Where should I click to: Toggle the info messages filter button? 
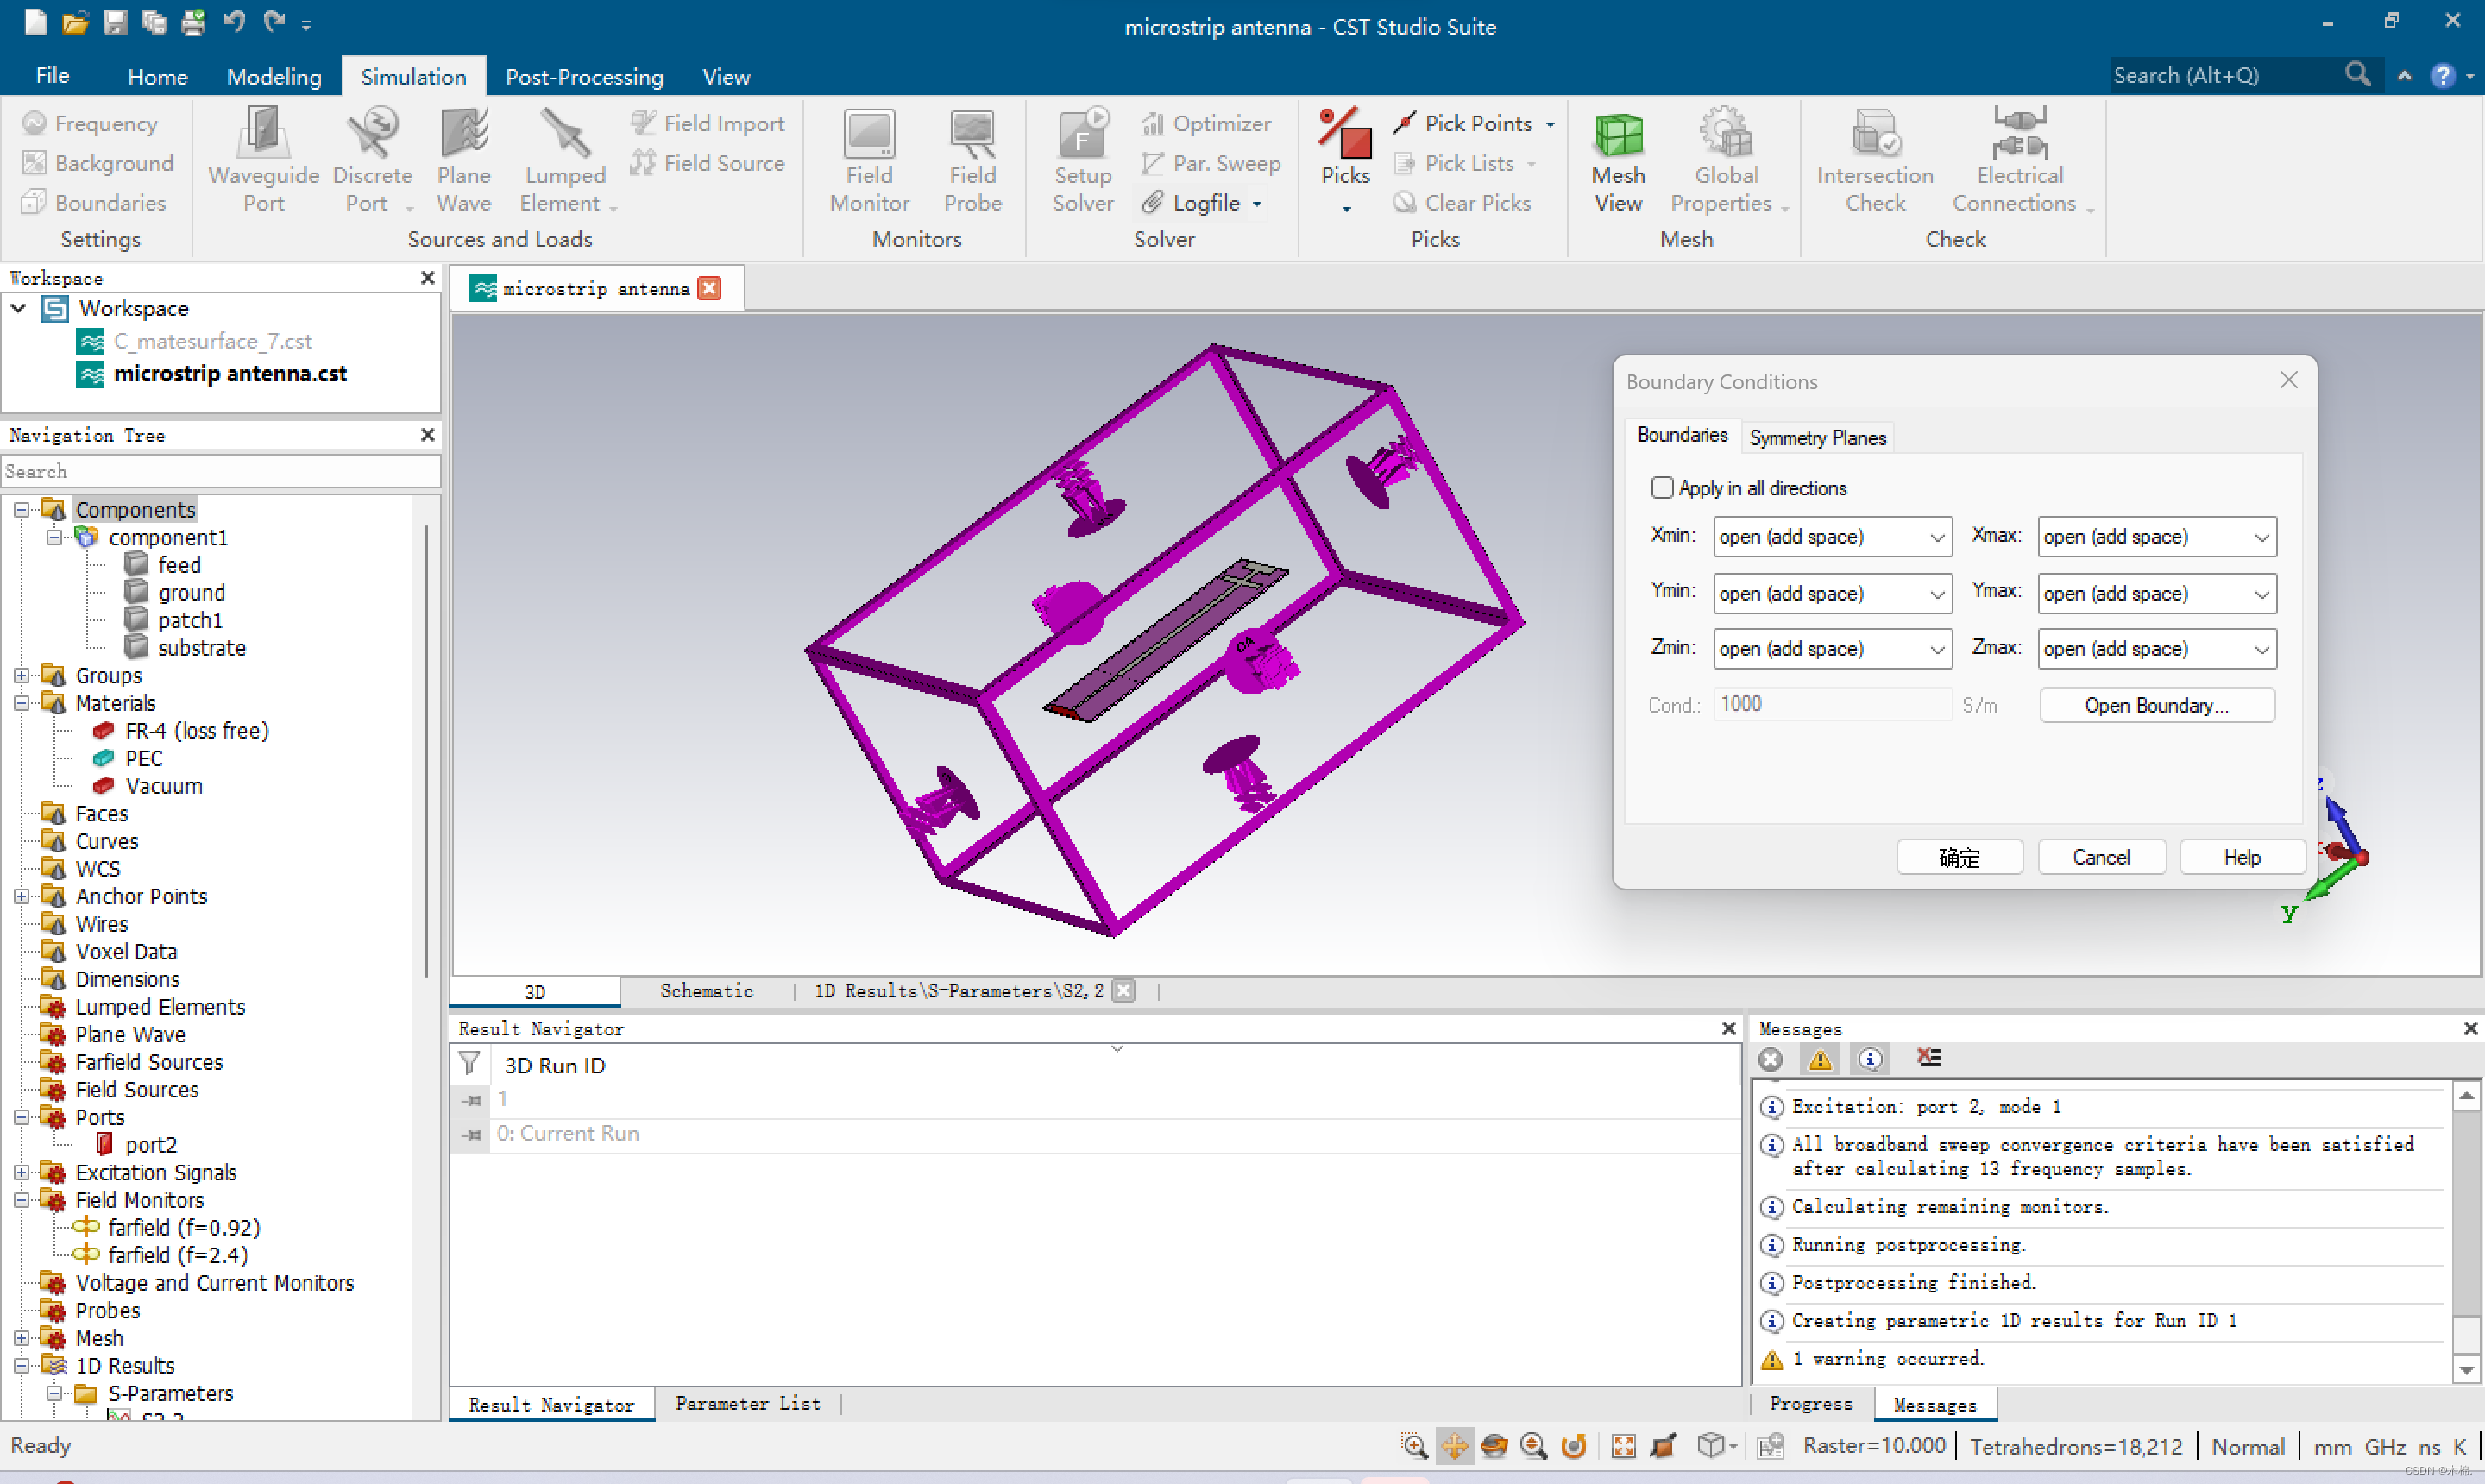(x=1870, y=1059)
